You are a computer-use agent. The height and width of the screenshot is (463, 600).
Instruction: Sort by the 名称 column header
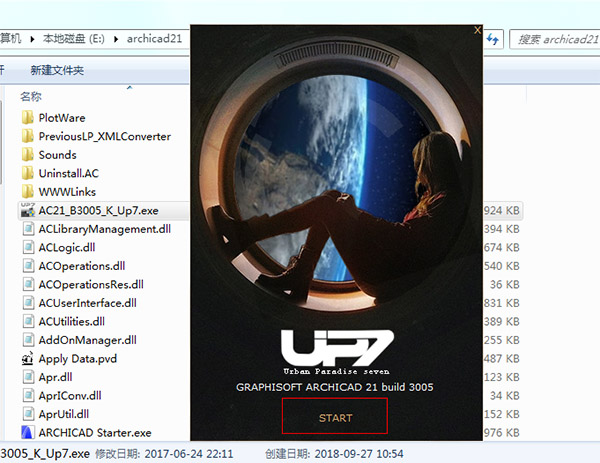[x=31, y=96]
